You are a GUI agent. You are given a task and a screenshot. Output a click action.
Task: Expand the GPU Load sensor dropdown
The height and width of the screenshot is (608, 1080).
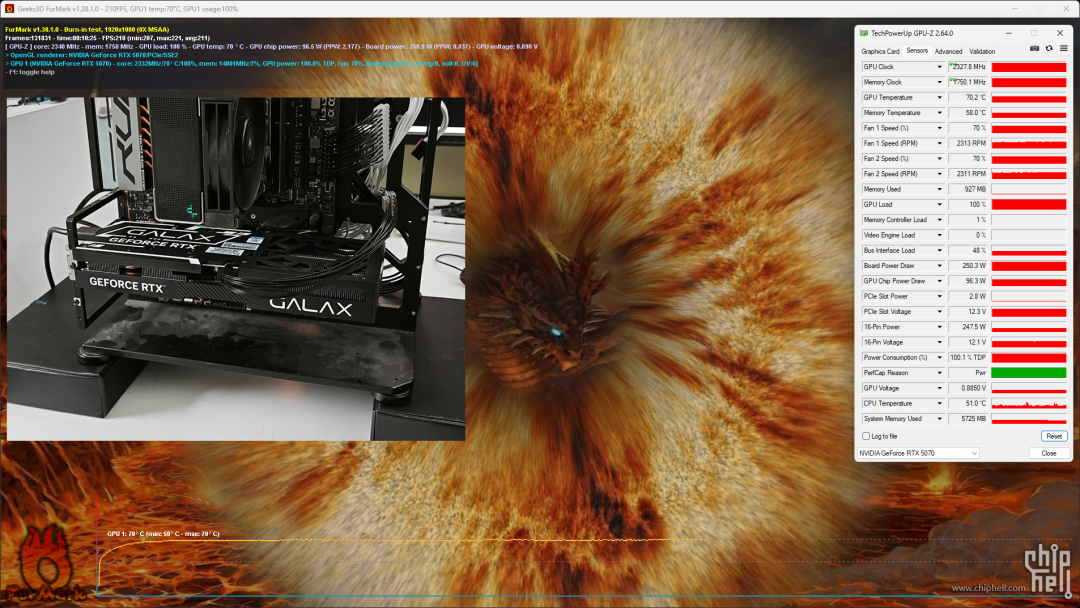coord(939,205)
